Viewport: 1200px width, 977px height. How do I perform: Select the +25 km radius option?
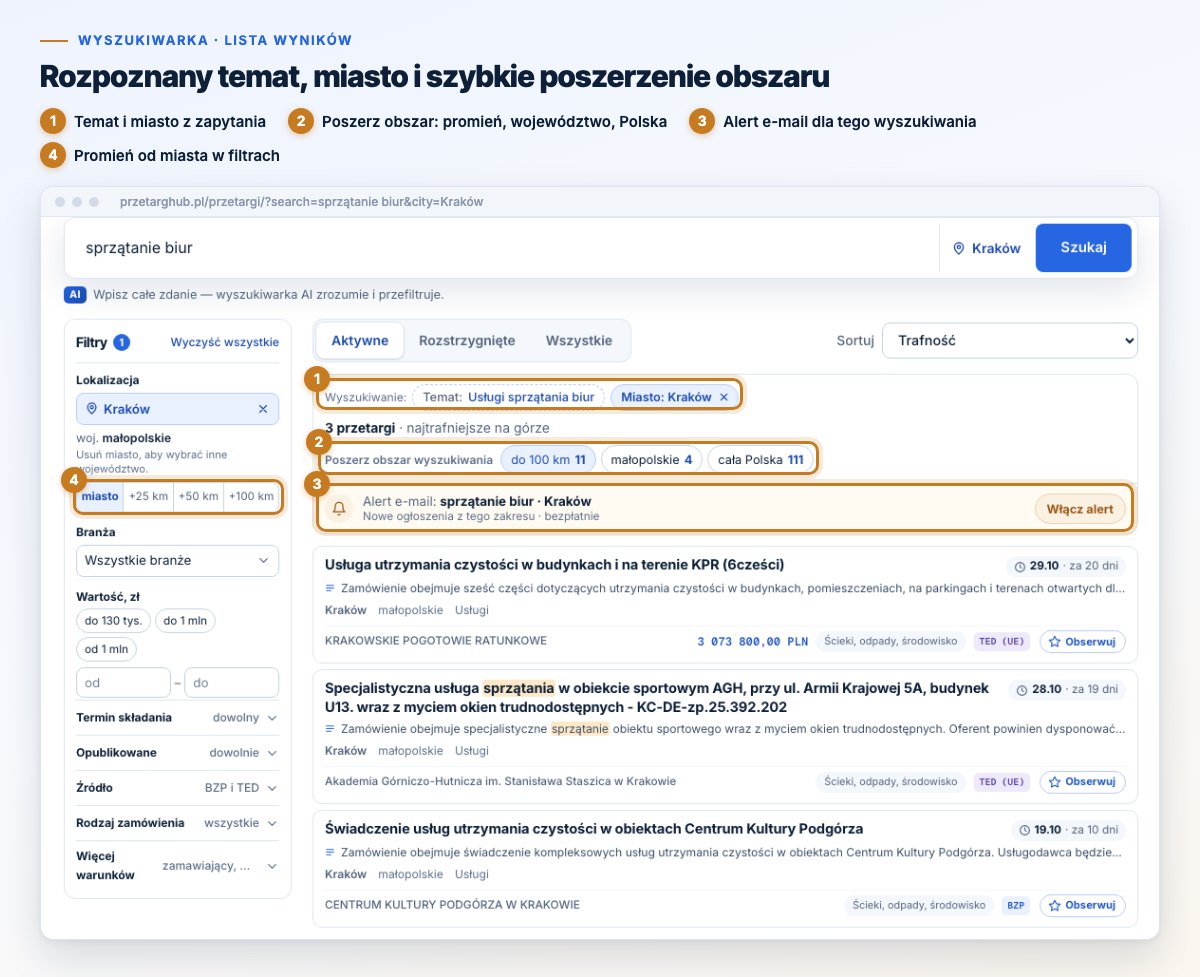148,496
